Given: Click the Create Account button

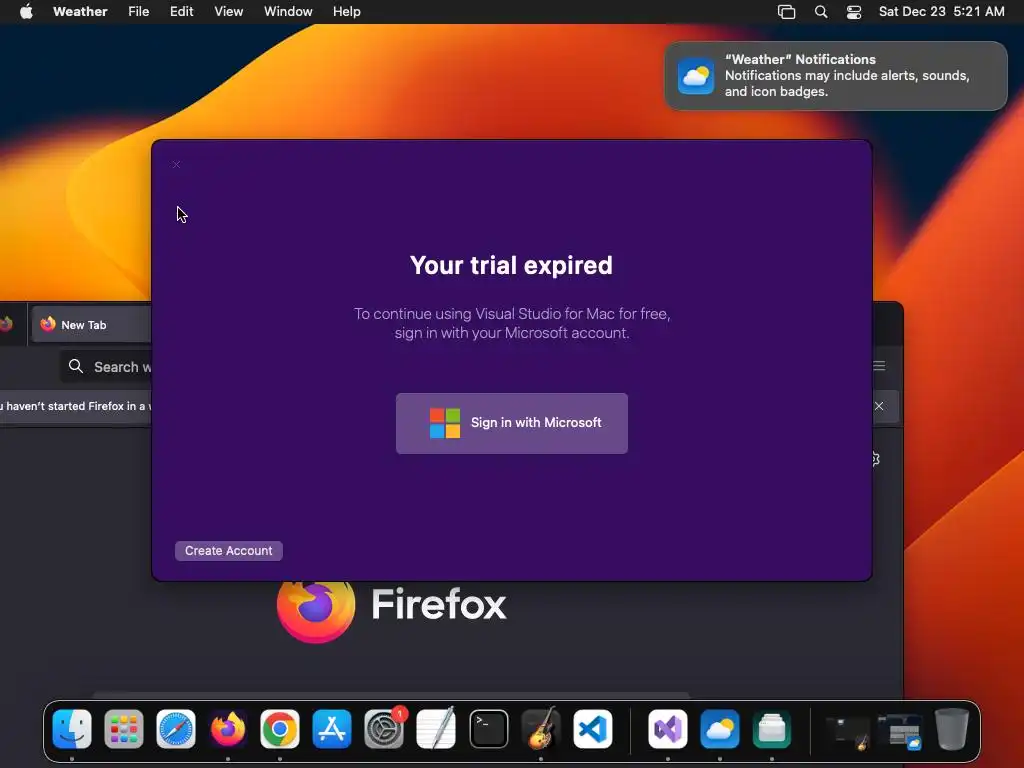Looking at the screenshot, I should 229,551.
